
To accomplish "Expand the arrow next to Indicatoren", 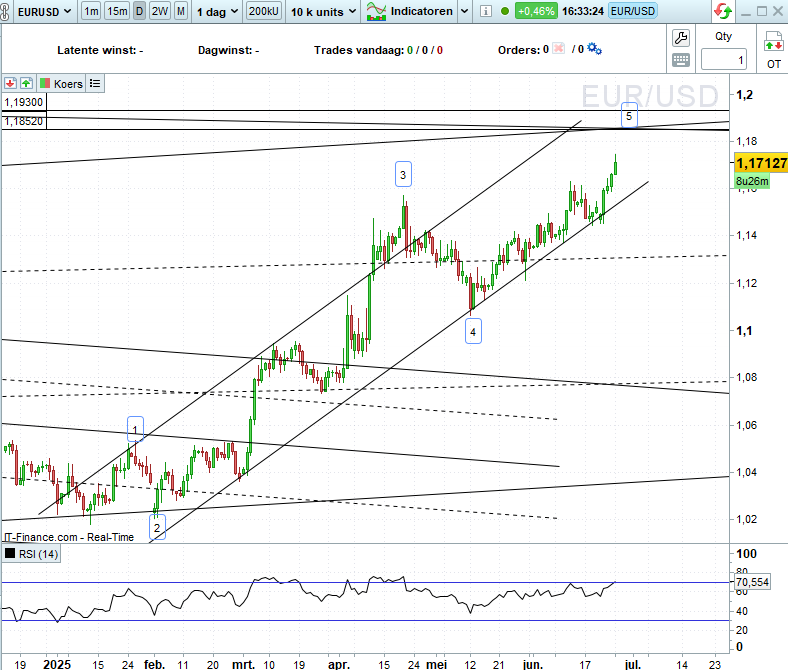I will point(465,11).
